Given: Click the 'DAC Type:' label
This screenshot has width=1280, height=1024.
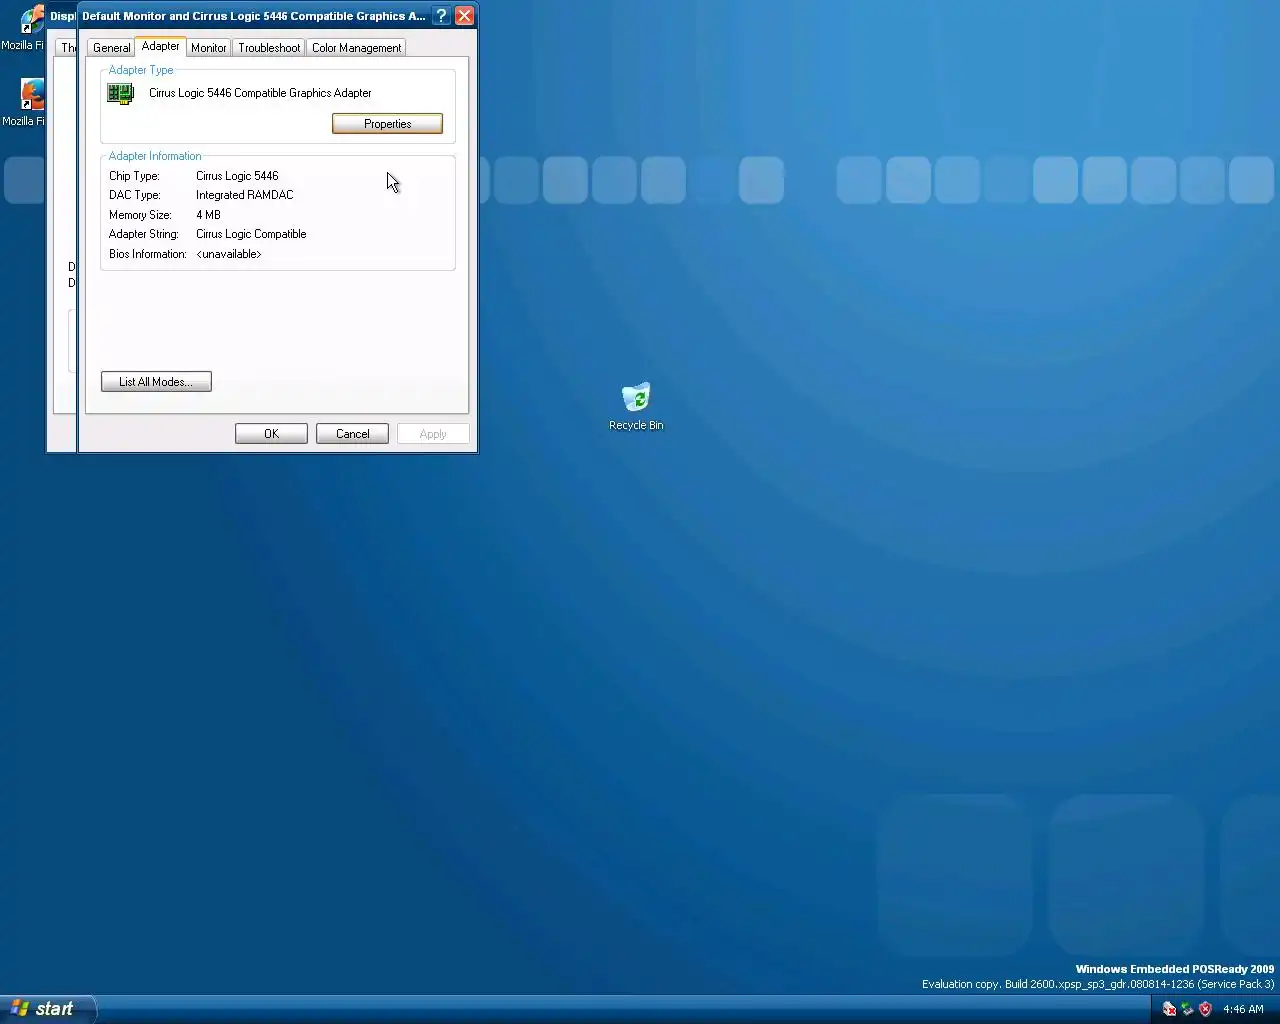Looking at the screenshot, I should [134, 195].
